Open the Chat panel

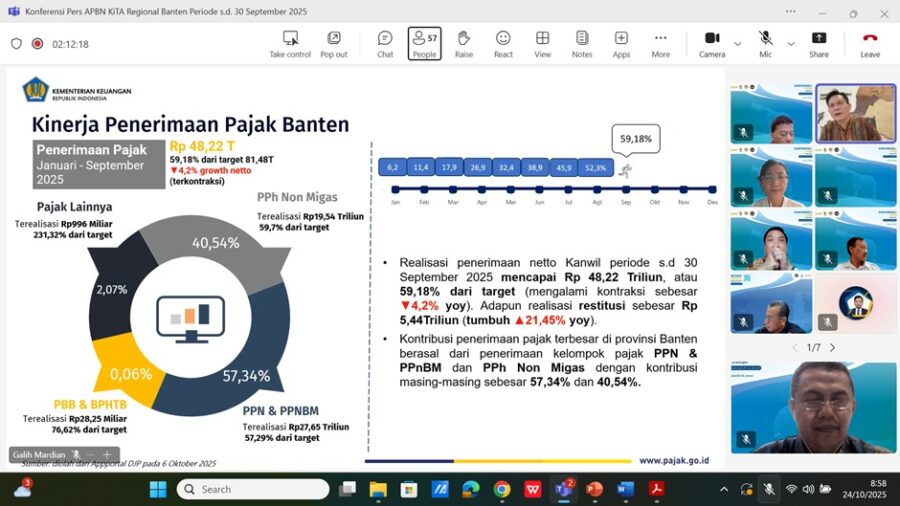385,43
